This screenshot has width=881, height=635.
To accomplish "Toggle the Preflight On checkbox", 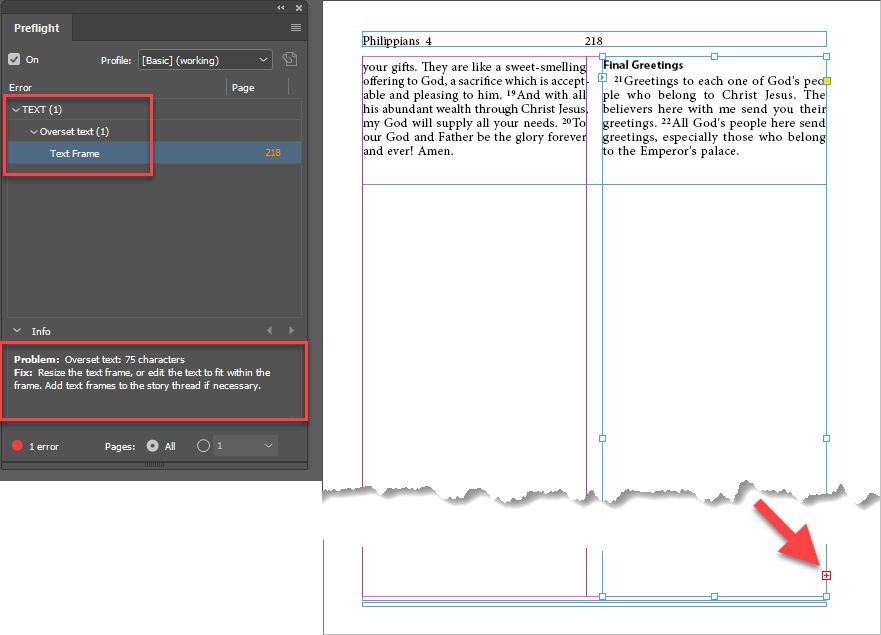I will tap(14, 60).
